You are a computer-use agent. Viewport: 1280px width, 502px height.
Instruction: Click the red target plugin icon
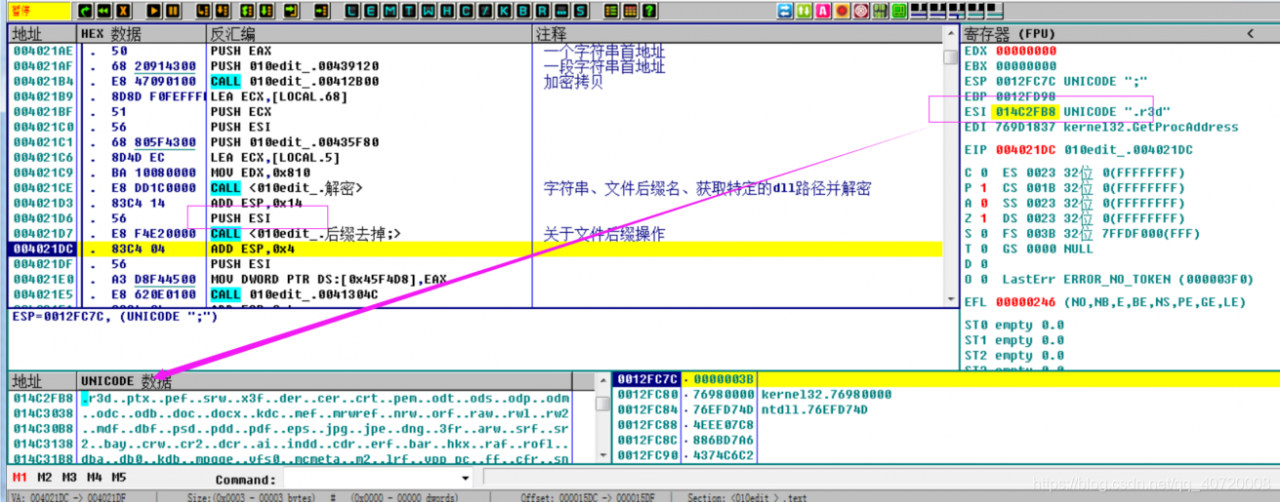coord(861,10)
